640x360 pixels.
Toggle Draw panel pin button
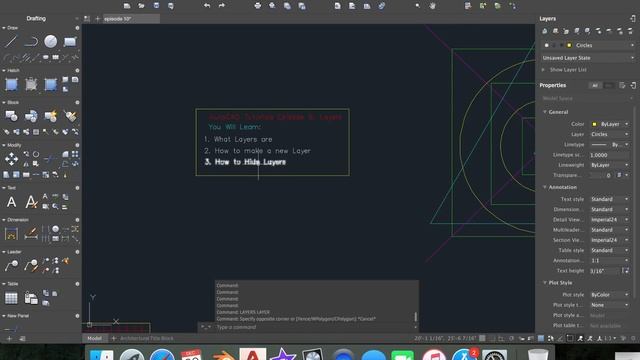click(x=77, y=28)
